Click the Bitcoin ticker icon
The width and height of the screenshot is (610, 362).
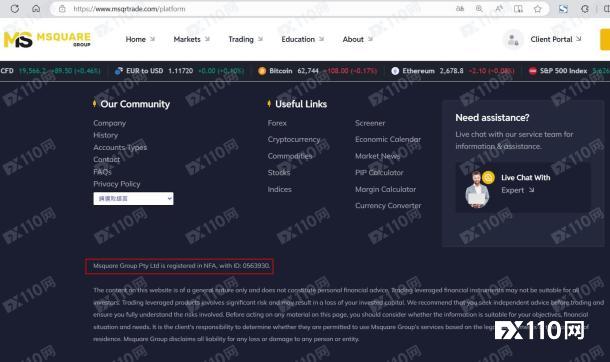[262, 71]
